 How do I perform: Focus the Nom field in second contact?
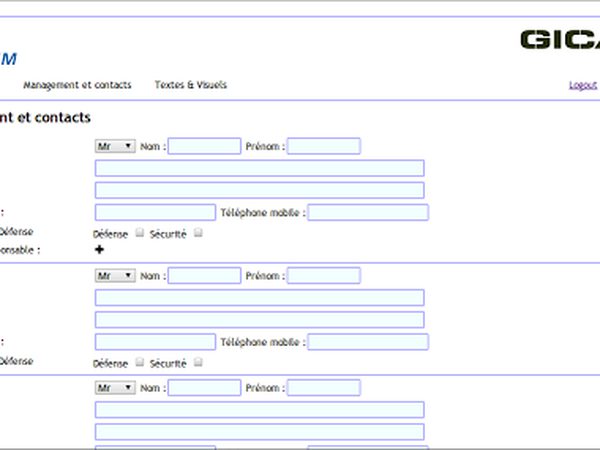[204, 276]
